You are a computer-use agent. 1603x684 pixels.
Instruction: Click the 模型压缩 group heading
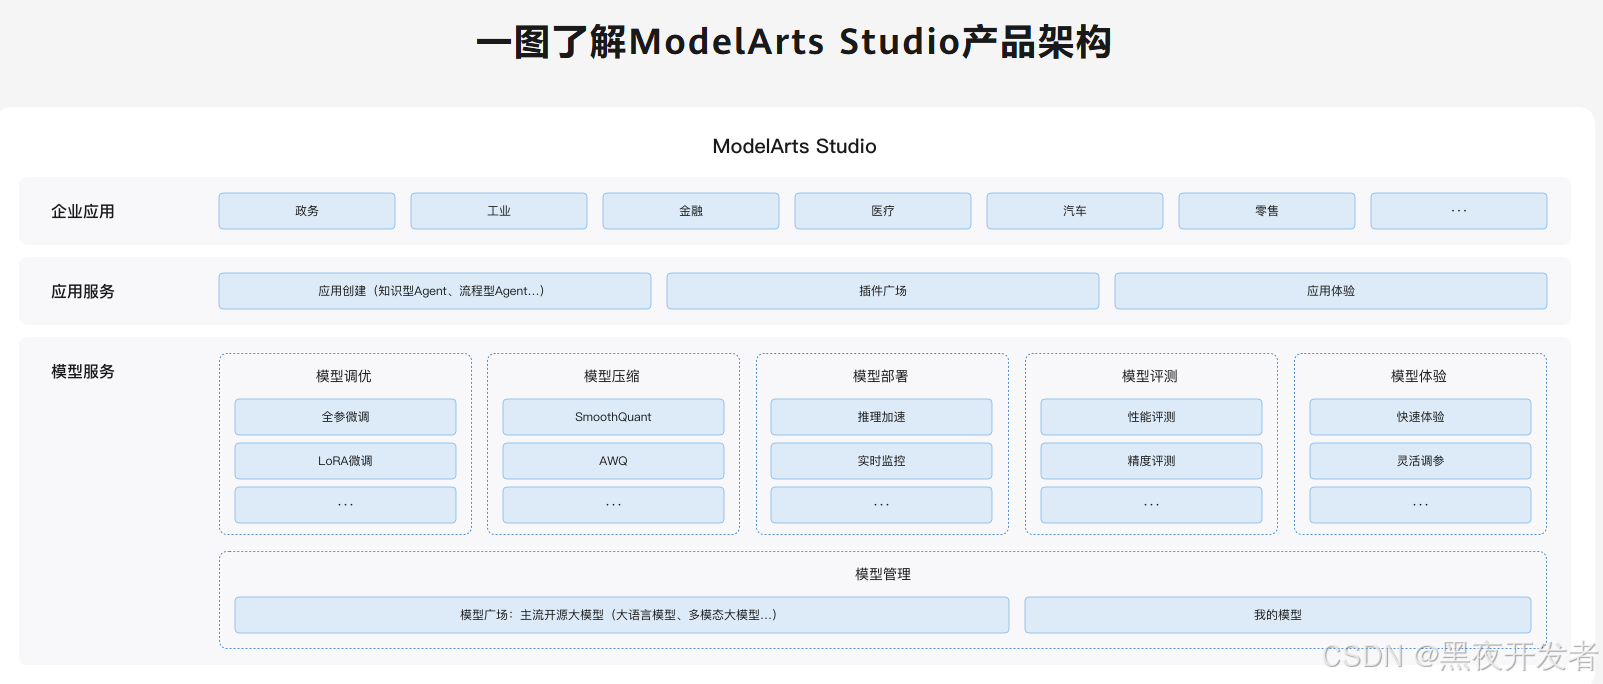pyautogui.click(x=612, y=376)
